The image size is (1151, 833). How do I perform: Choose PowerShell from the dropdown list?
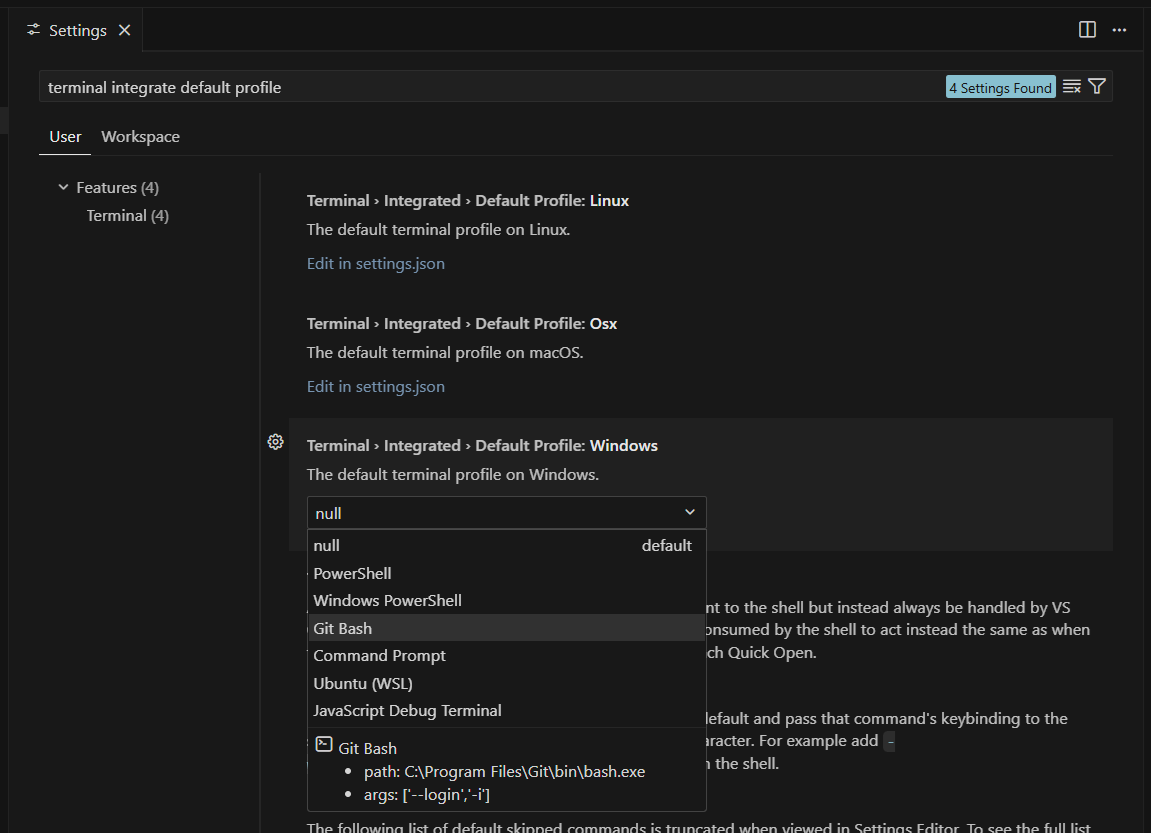[352, 574]
